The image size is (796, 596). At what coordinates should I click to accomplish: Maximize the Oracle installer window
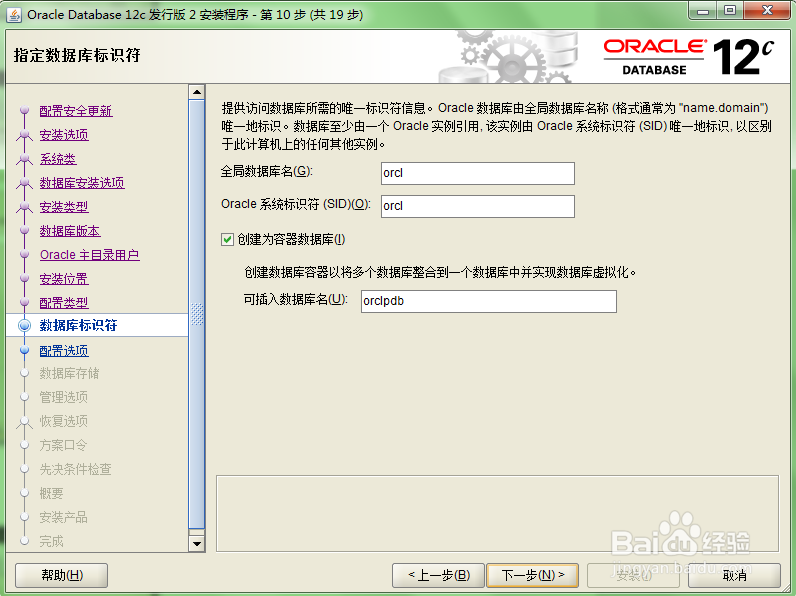click(730, 11)
